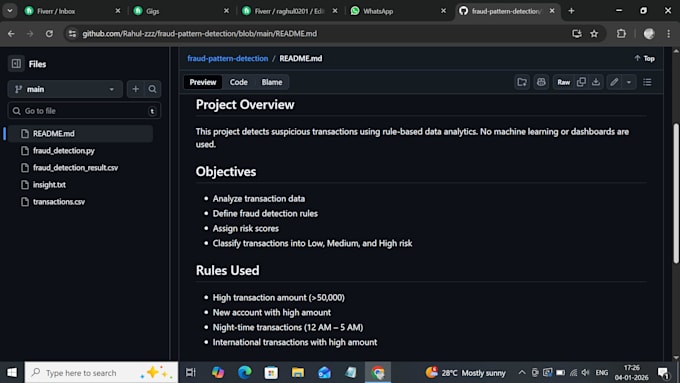Open volume control in system tray
680x383 pixels.
pyautogui.click(x=585, y=372)
